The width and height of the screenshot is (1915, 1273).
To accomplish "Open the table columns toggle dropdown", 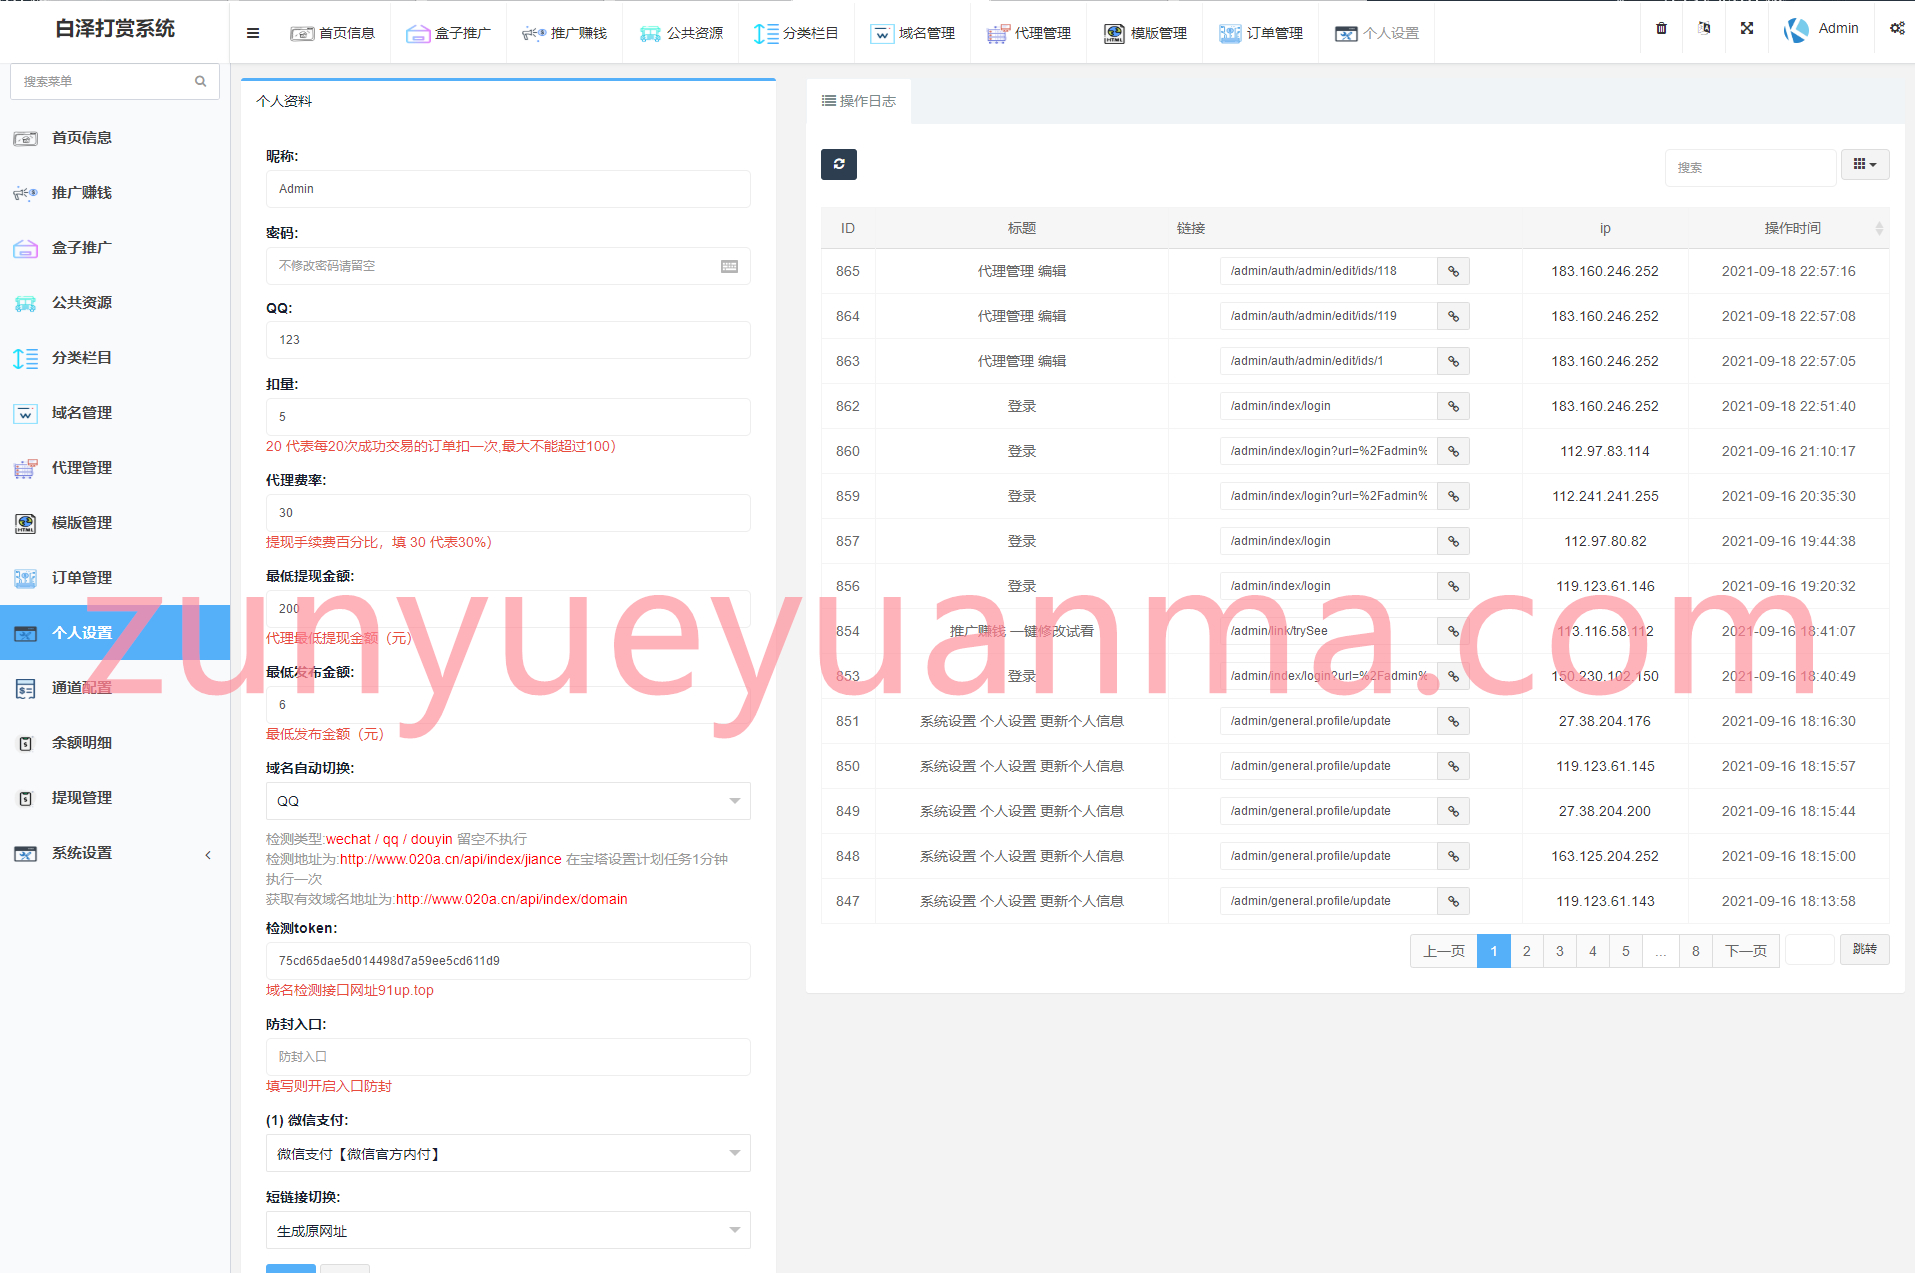I will 1865,165.
